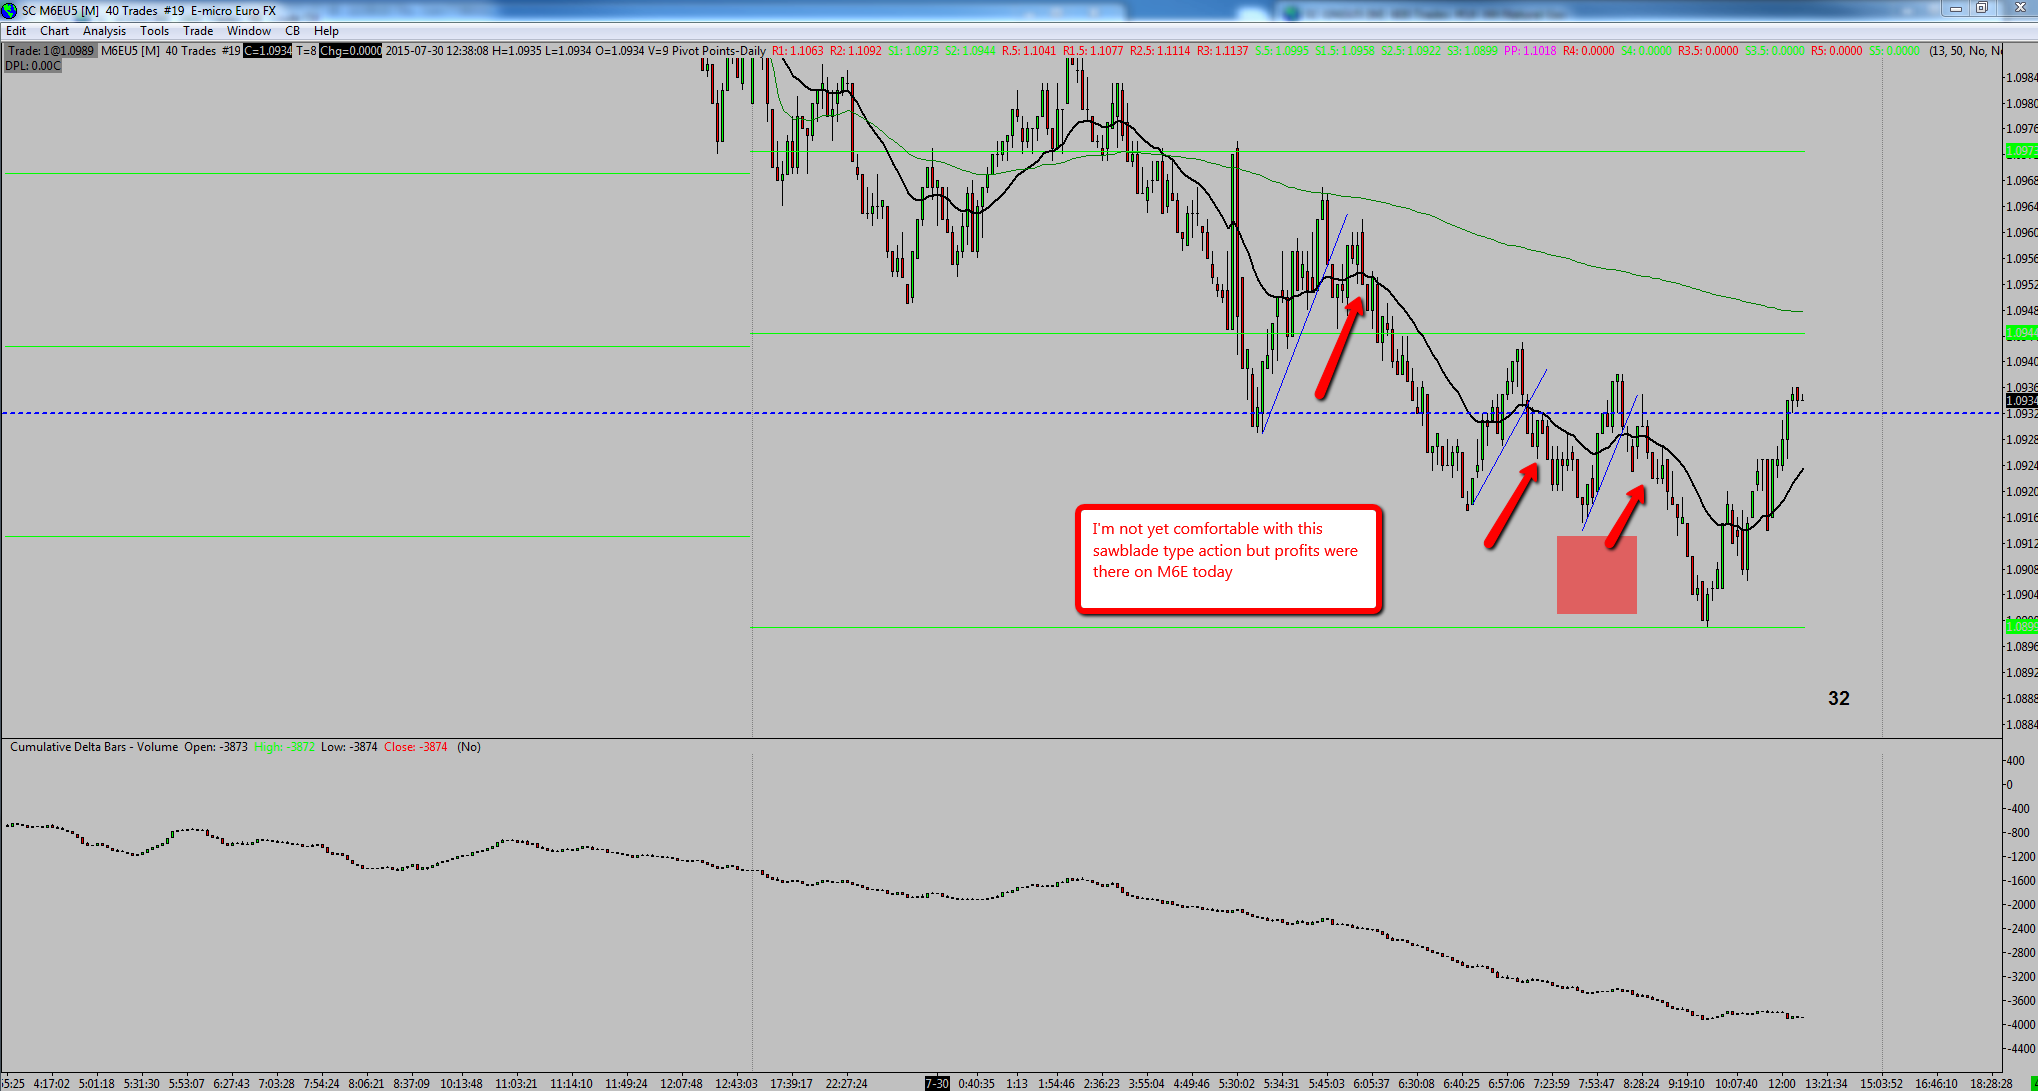Viewport: 2038px width, 1091px height.
Task: Click the black current price marker on price scale
Action: pos(2021,400)
